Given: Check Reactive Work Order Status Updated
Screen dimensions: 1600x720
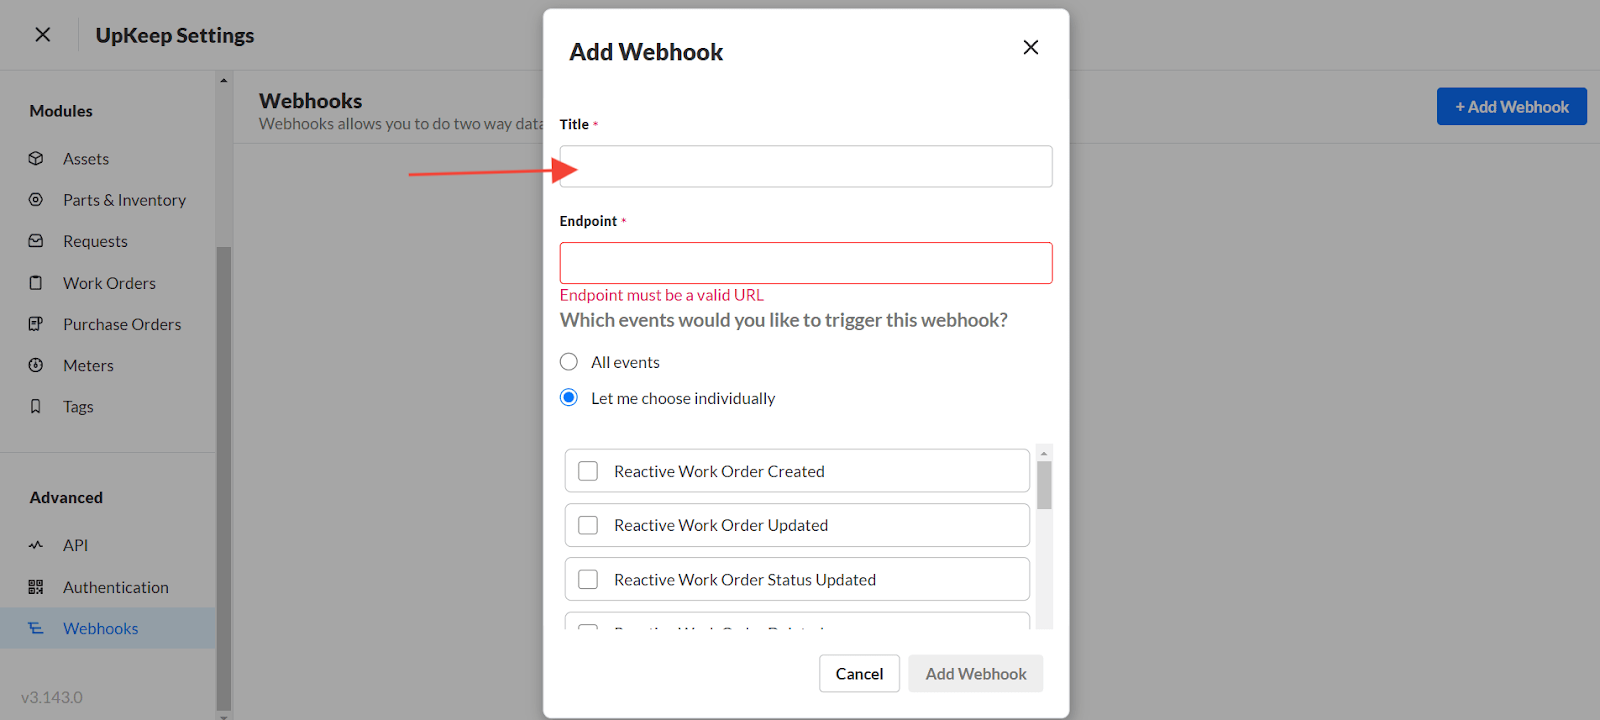Looking at the screenshot, I should (x=588, y=579).
